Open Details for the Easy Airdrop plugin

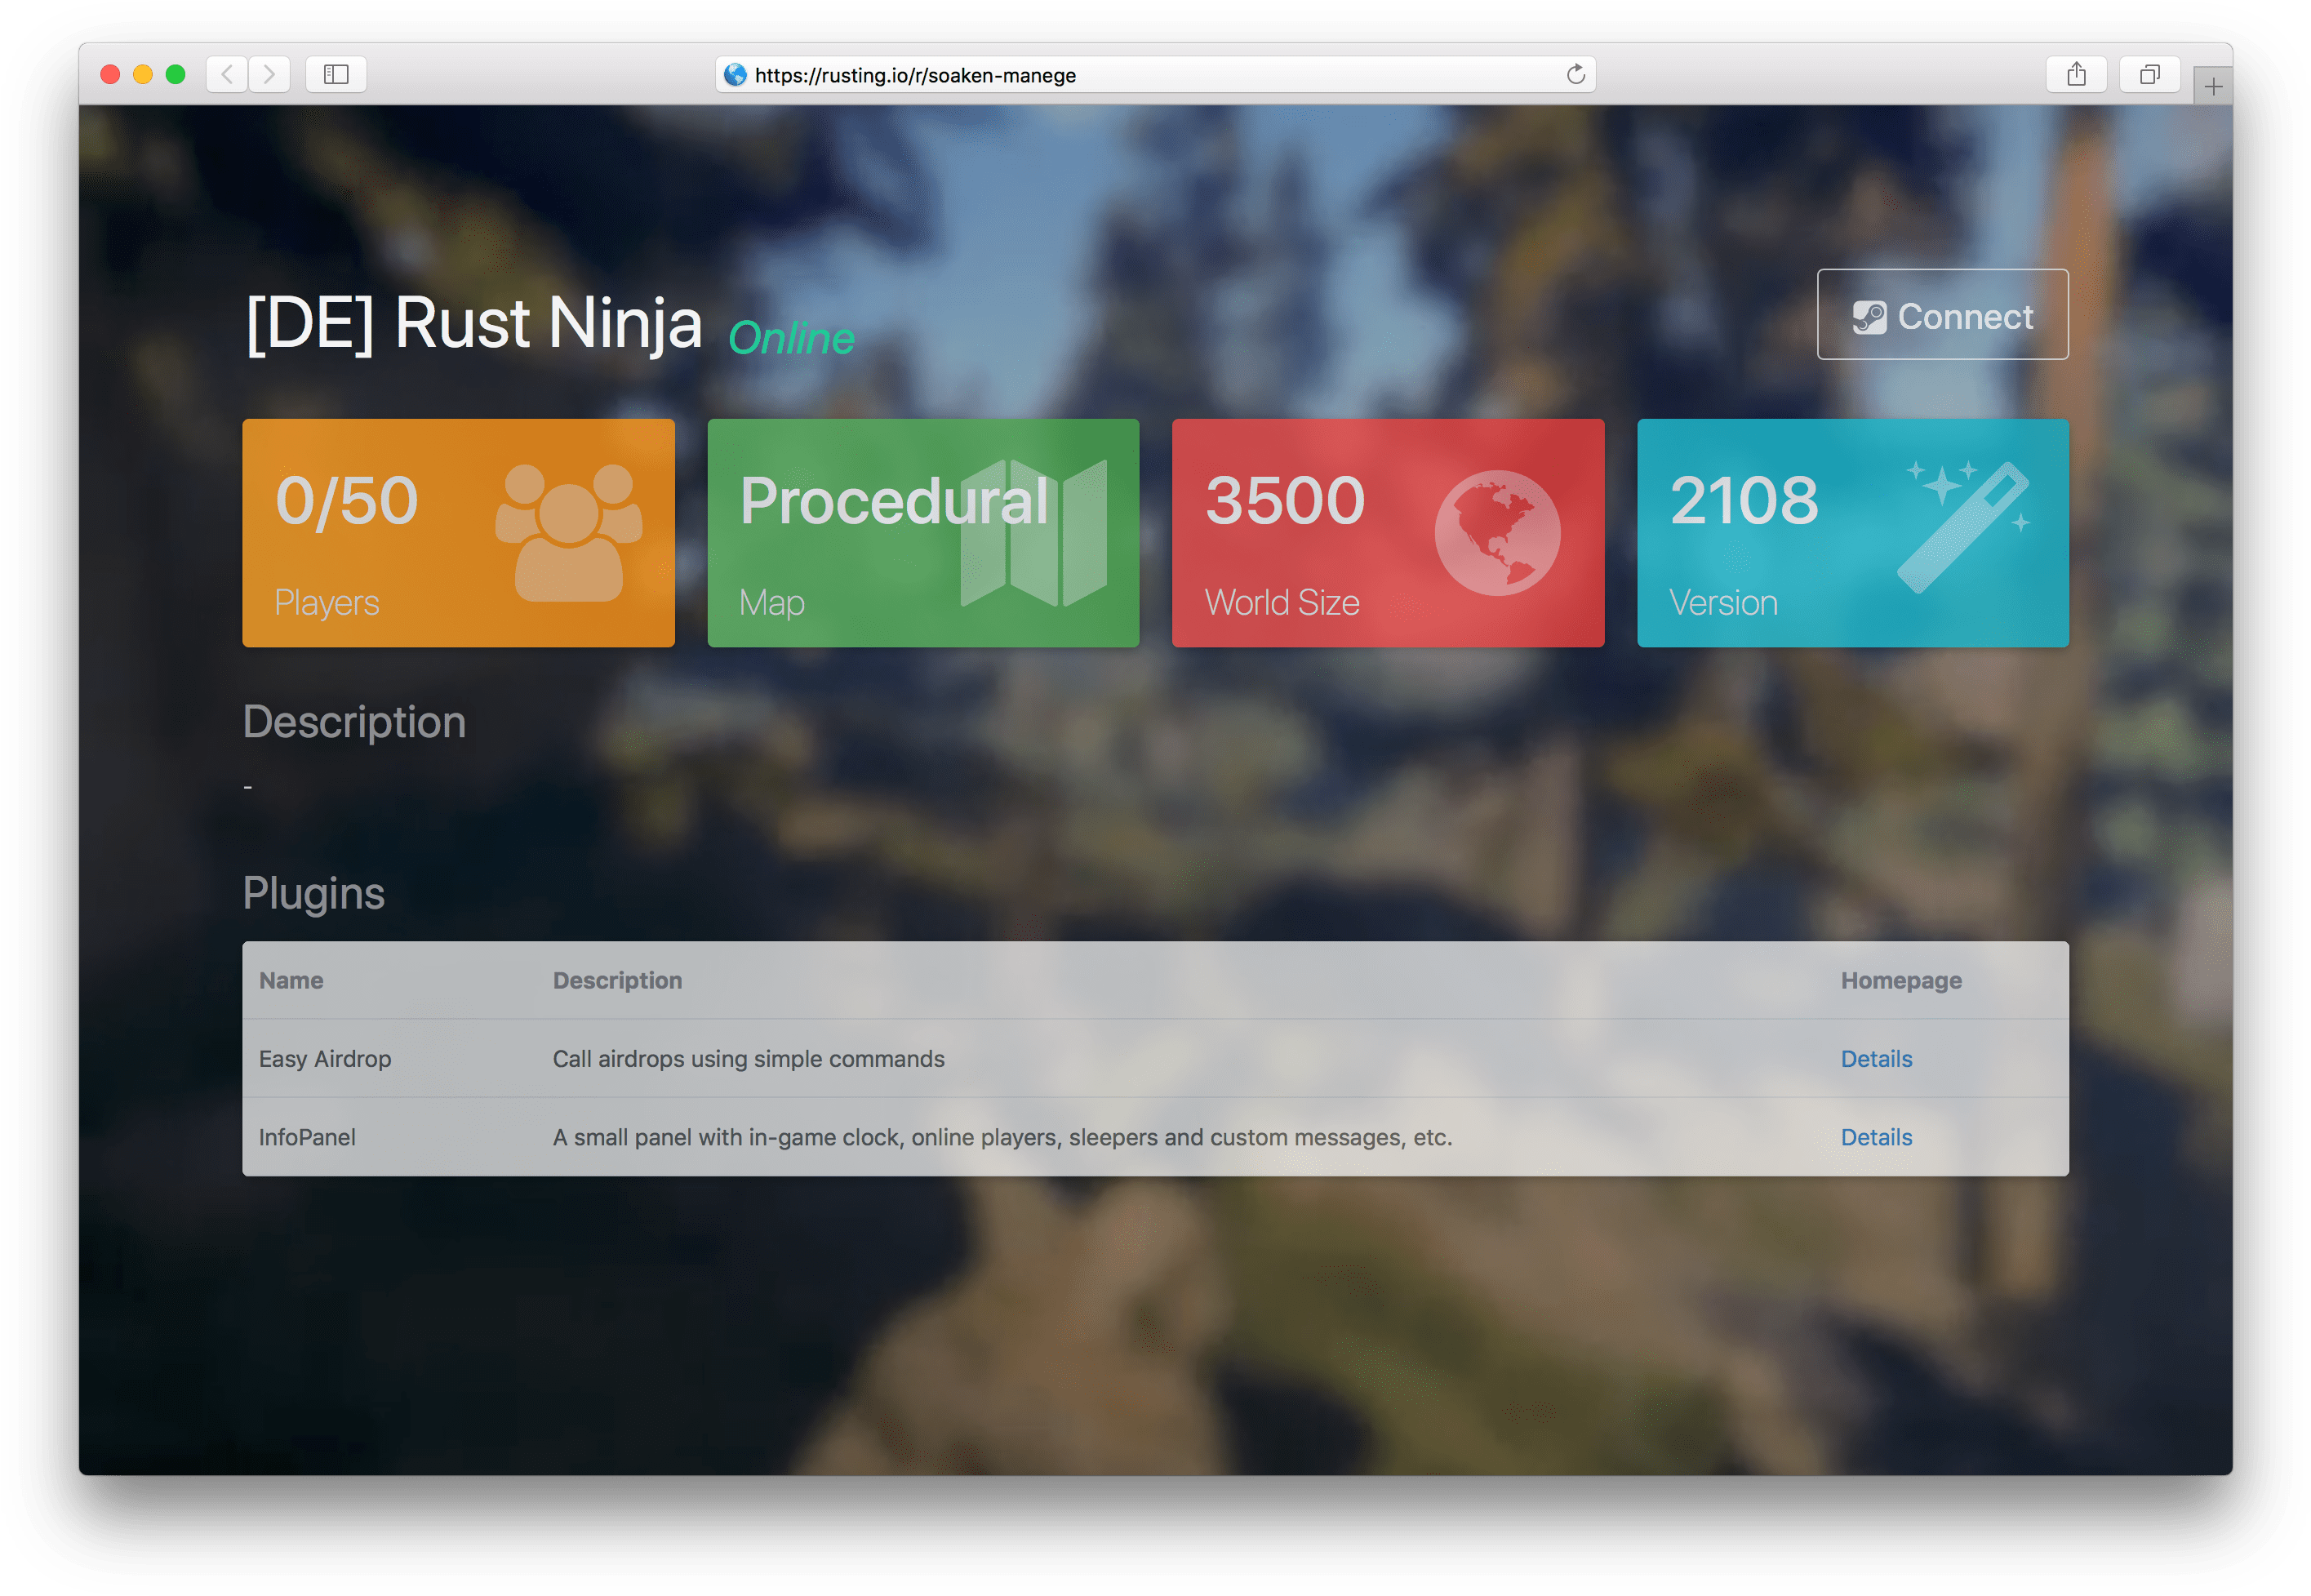coord(1876,1058)
